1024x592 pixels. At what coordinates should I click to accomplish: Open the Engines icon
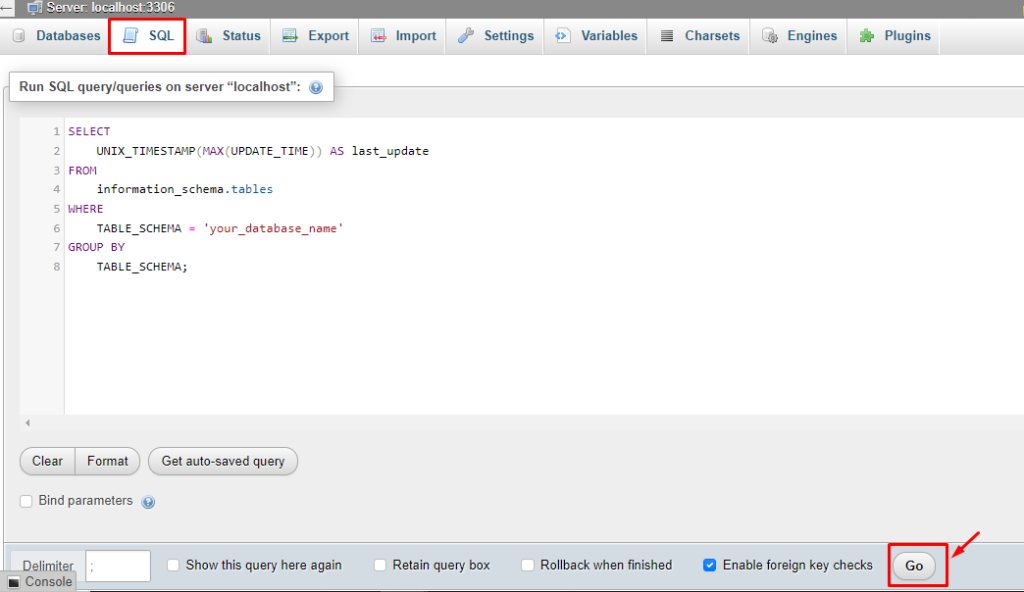pos(769,35)
